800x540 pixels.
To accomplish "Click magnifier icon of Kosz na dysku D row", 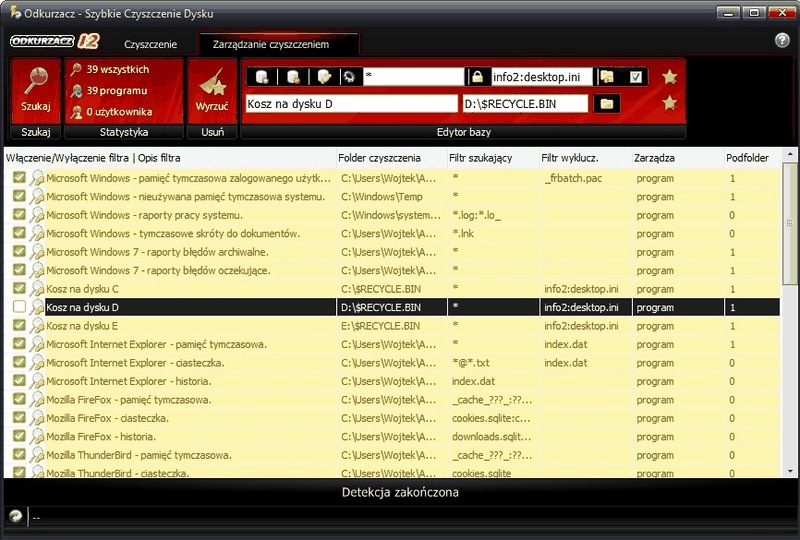I will (37, 307).
